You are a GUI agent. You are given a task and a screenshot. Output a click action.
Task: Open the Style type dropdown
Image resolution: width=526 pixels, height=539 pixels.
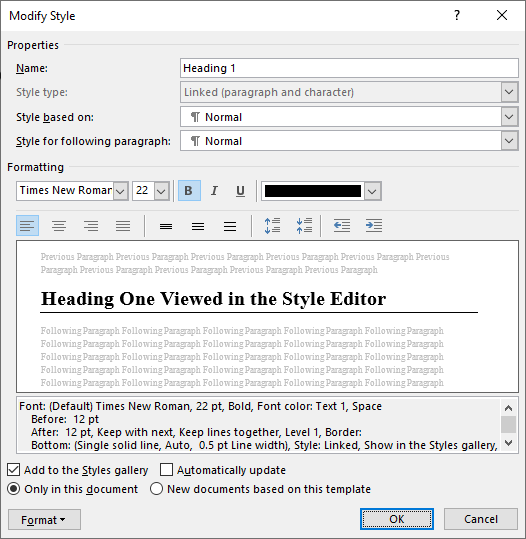tap(509, 92)
